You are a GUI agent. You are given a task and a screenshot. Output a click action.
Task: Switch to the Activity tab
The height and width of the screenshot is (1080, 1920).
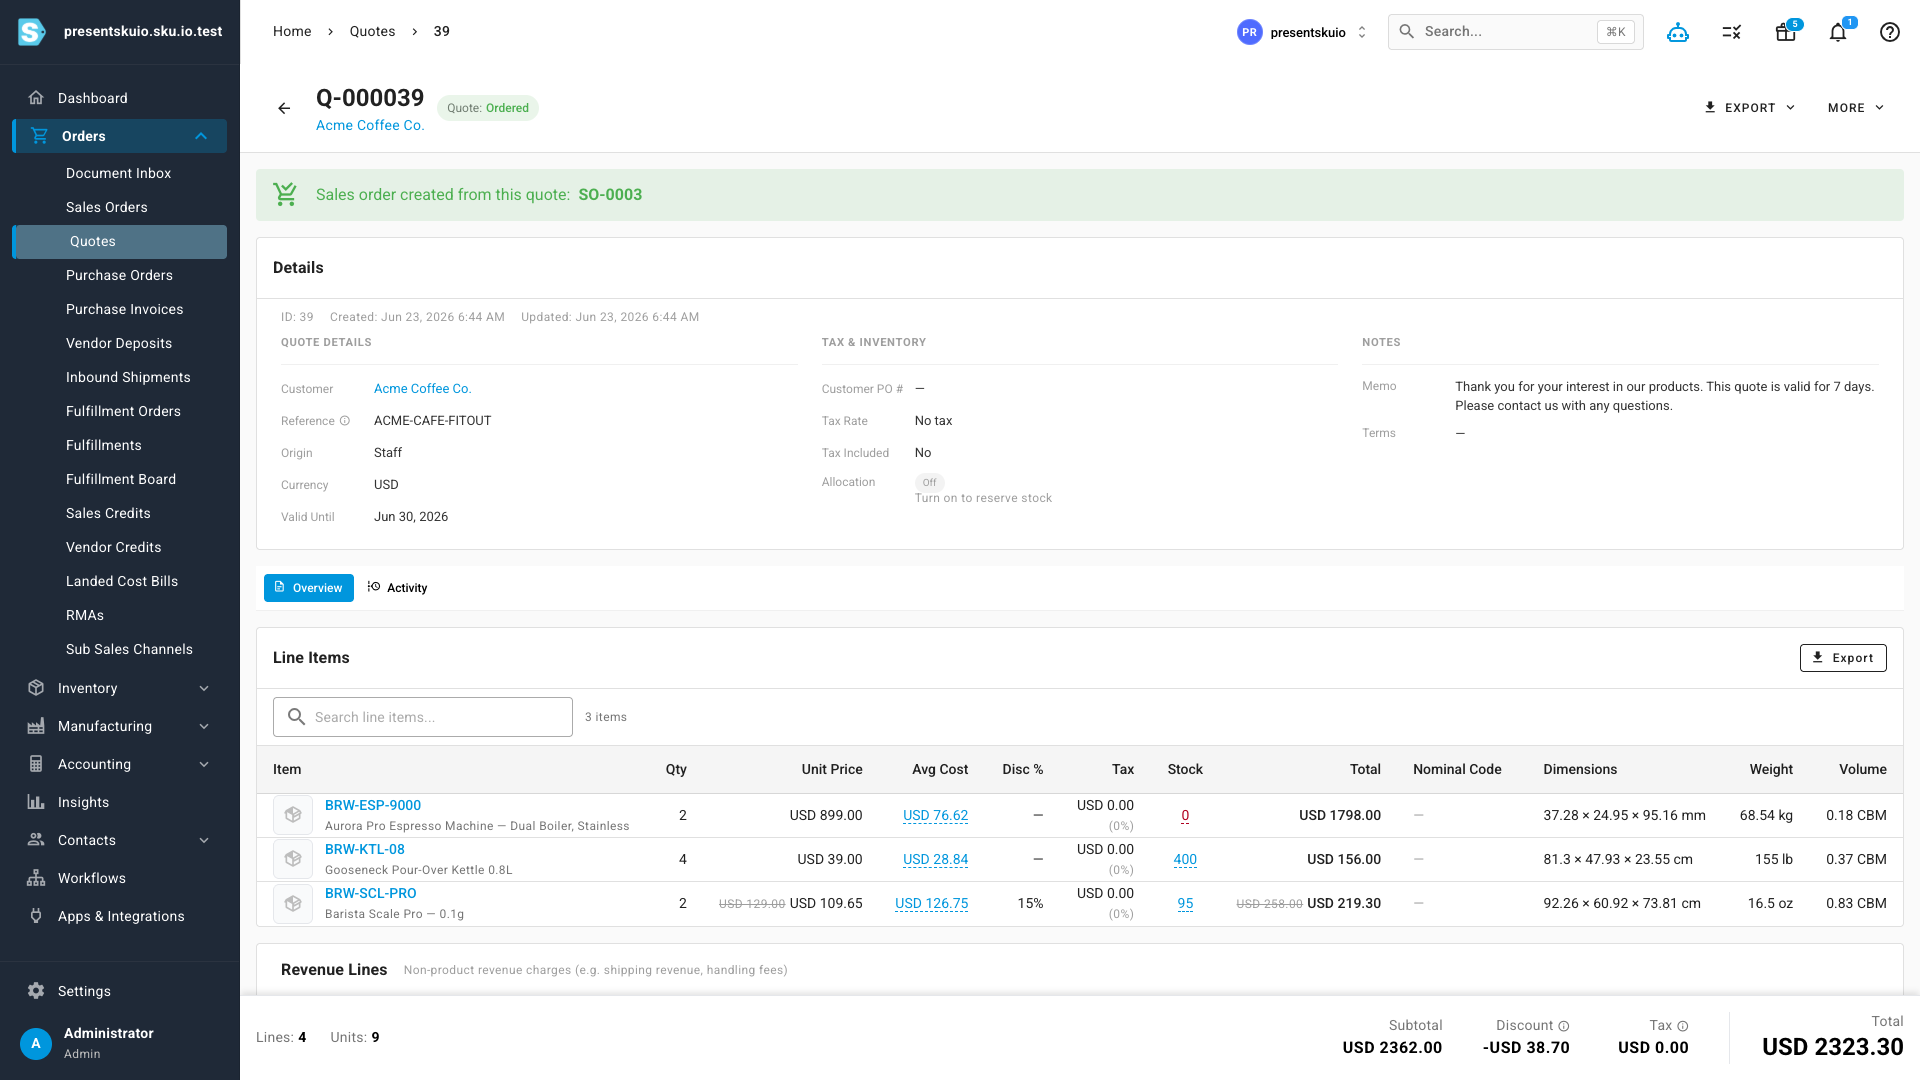click(x=398, y=588)
